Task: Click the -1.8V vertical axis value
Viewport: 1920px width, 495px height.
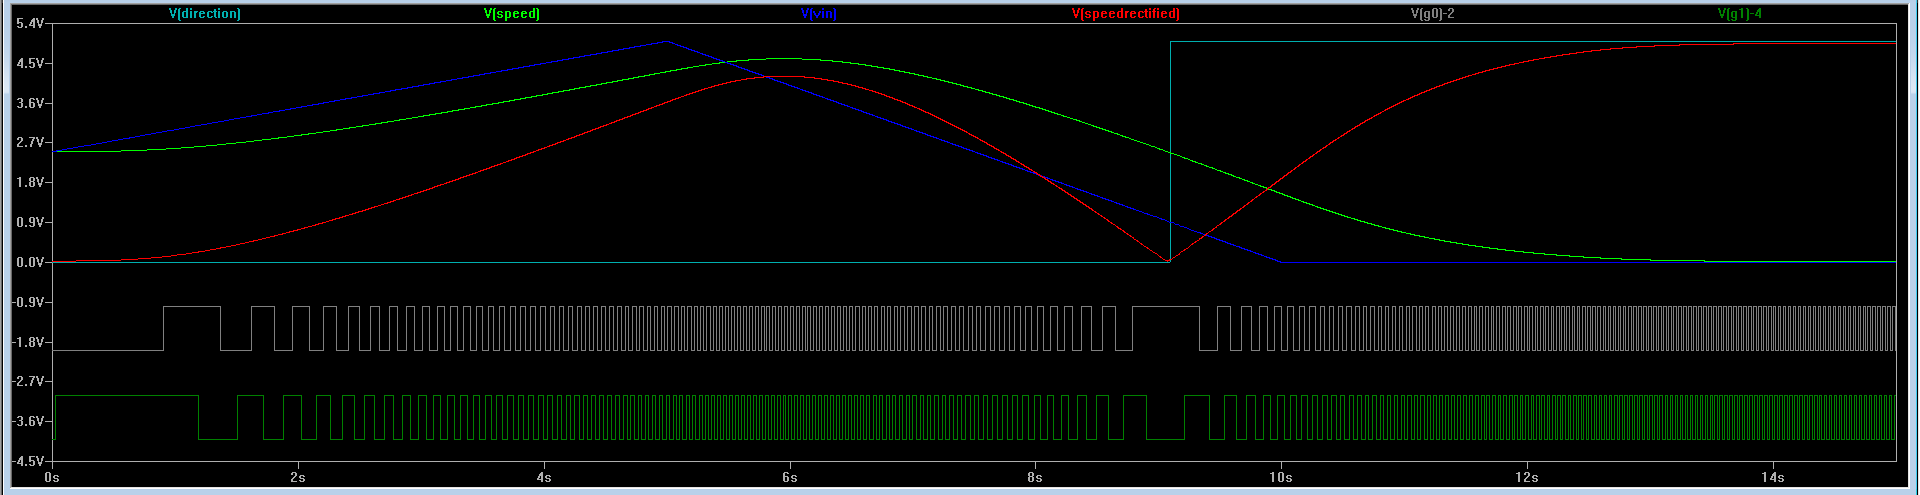Action: (x=28, y=342)
